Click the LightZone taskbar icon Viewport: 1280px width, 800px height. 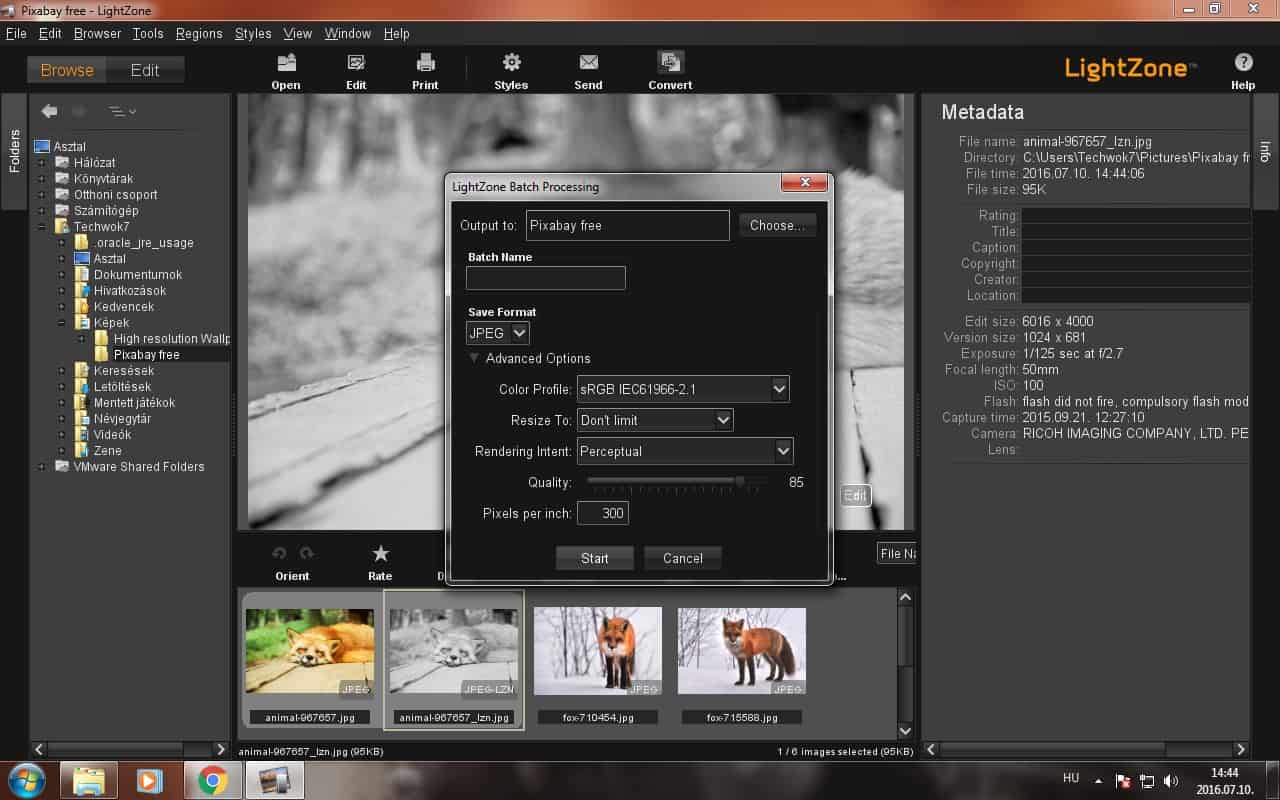coord(274,780)
